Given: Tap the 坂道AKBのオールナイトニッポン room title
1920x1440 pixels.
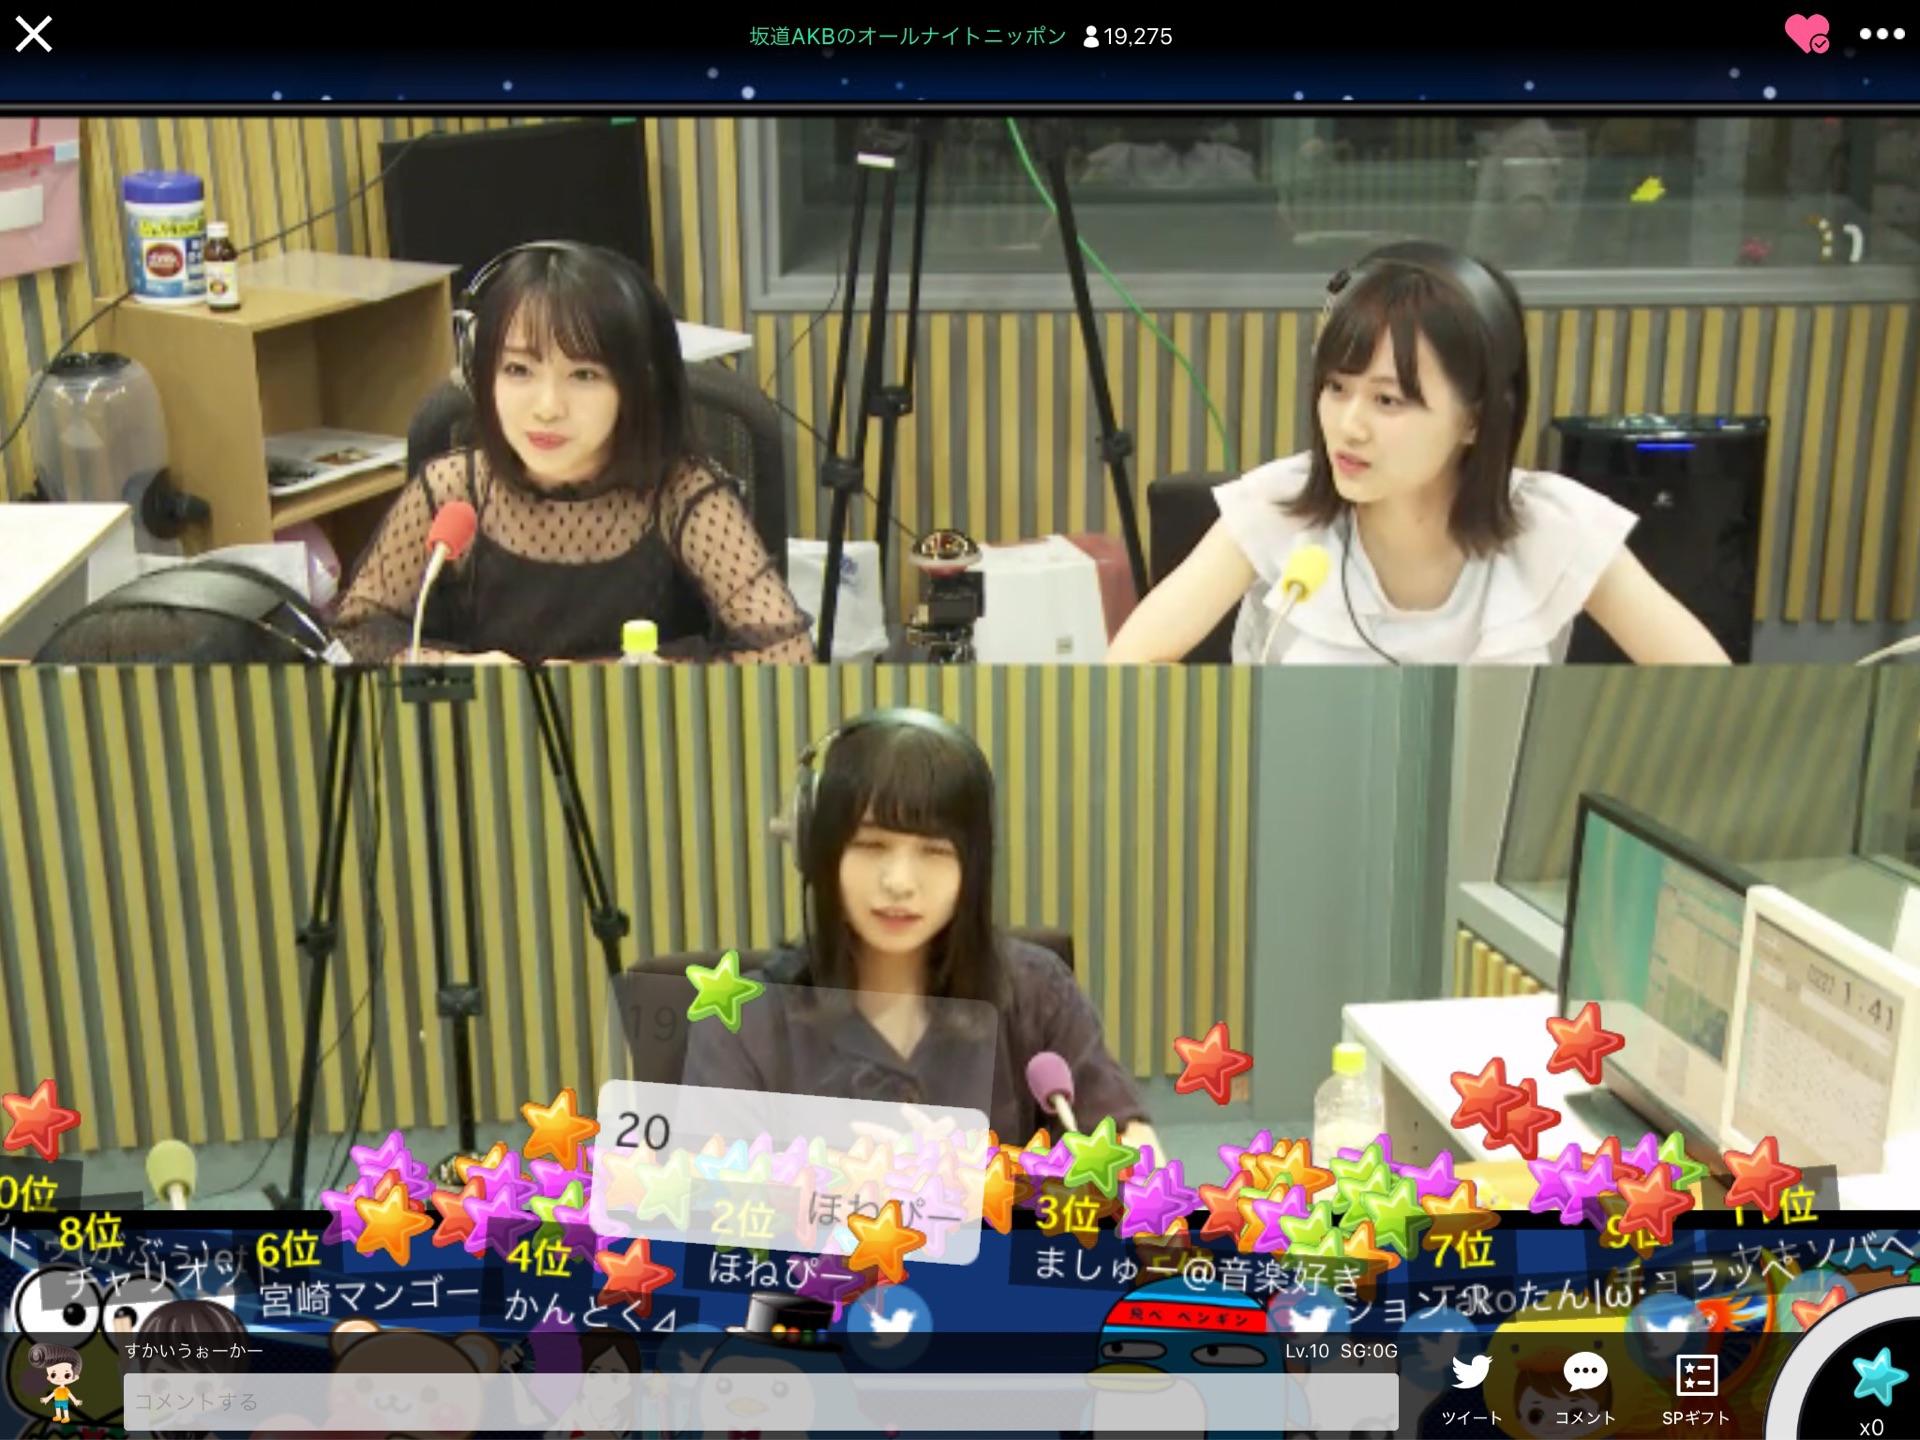Looking at the screenshot, I should (x=908, y=37).
